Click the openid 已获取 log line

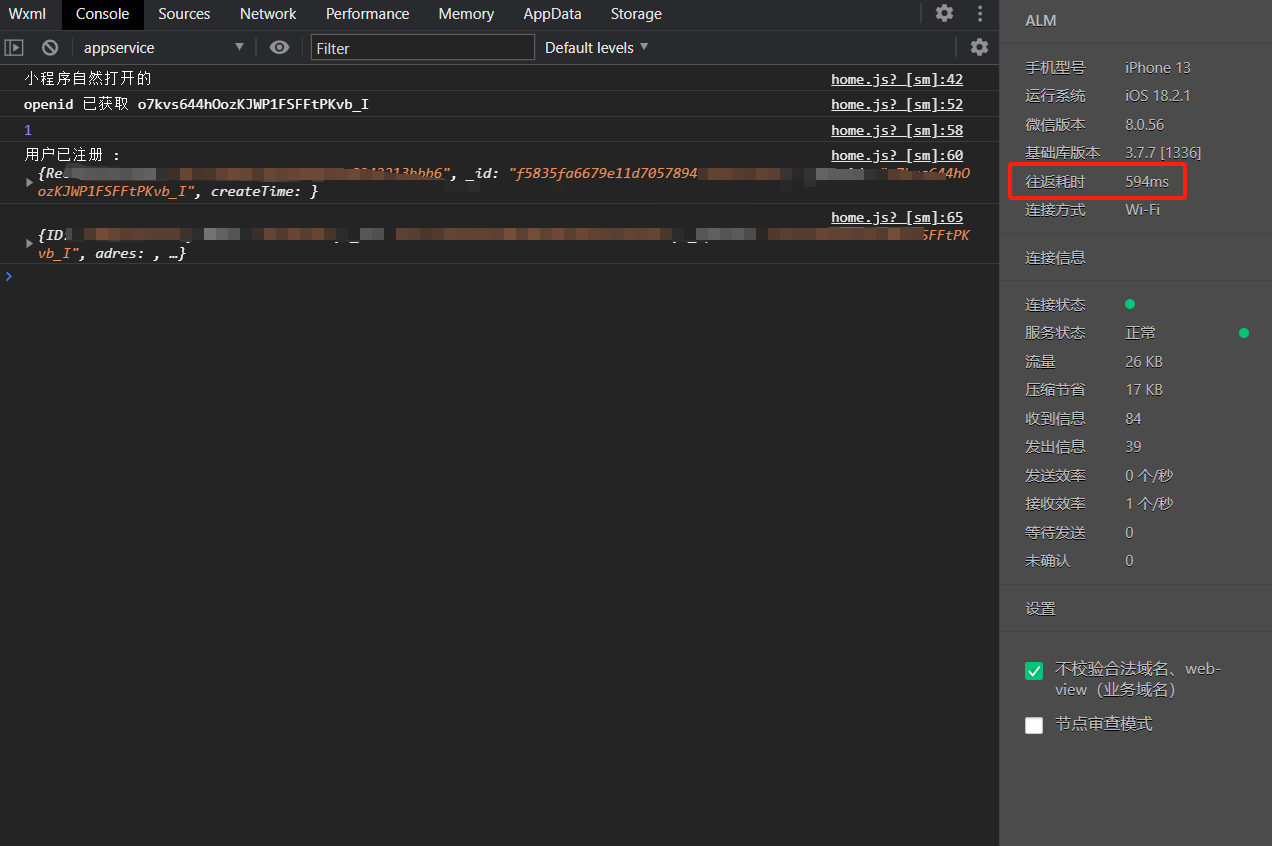click(x=196, y=104)
